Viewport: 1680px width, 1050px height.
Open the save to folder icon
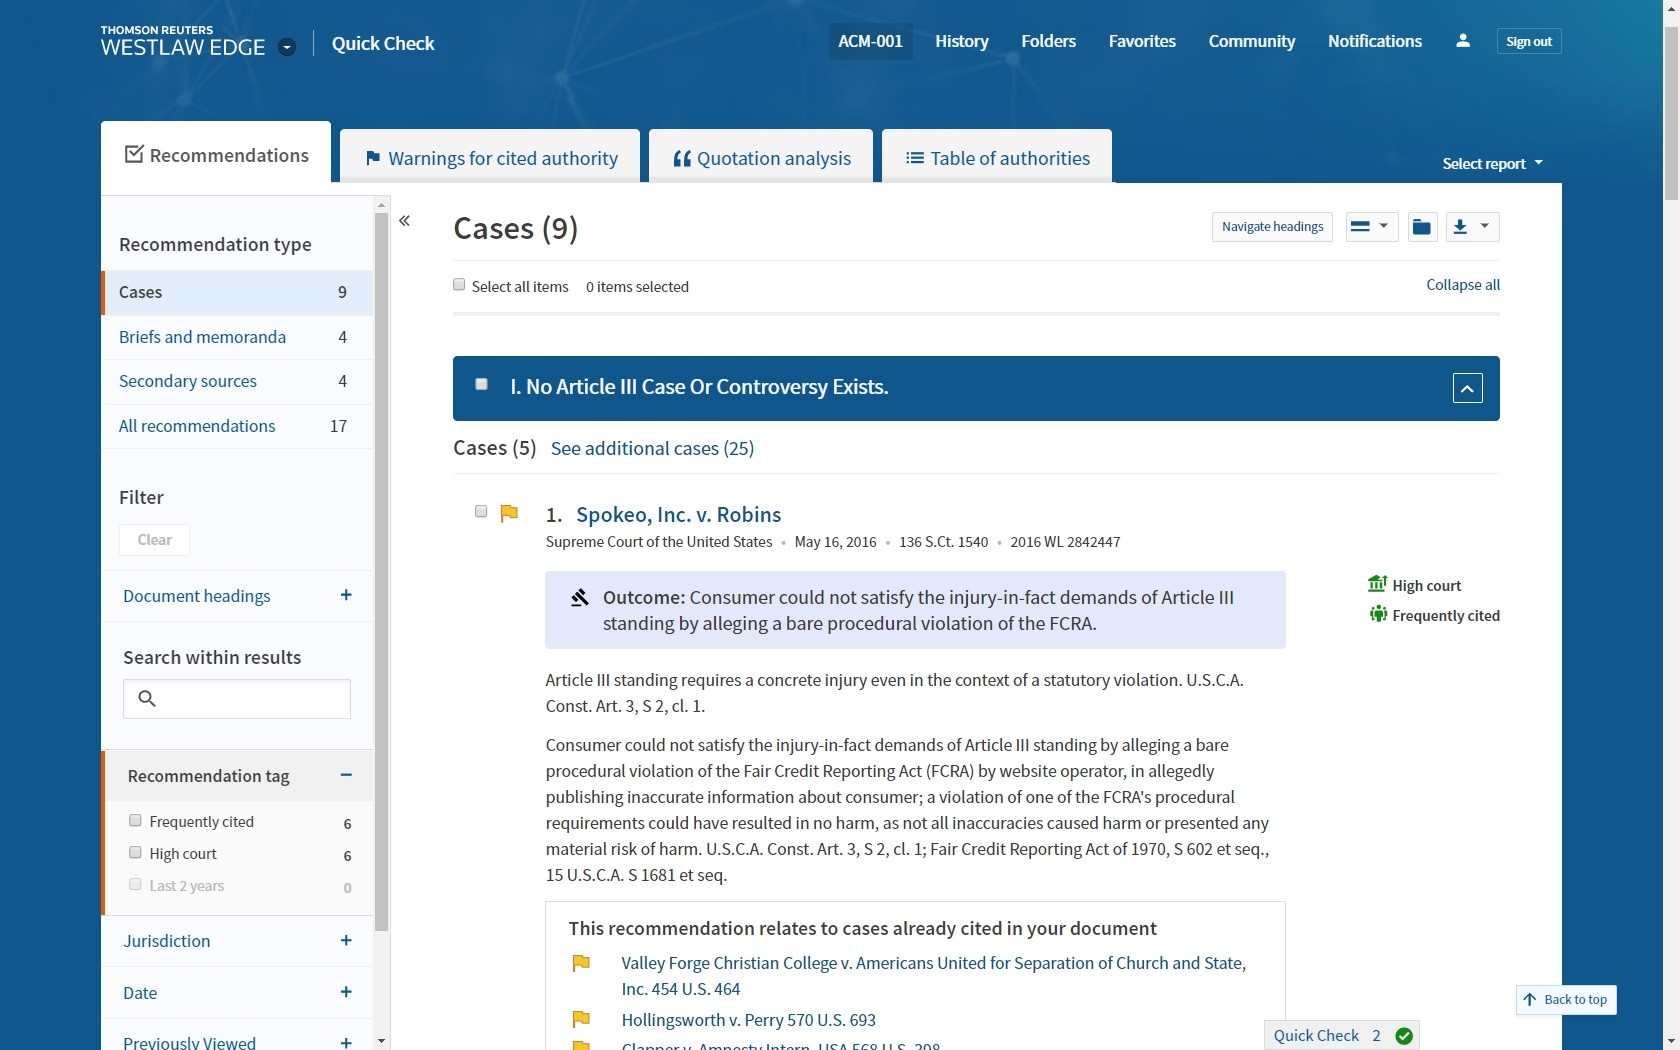(x=1421, y=227)
